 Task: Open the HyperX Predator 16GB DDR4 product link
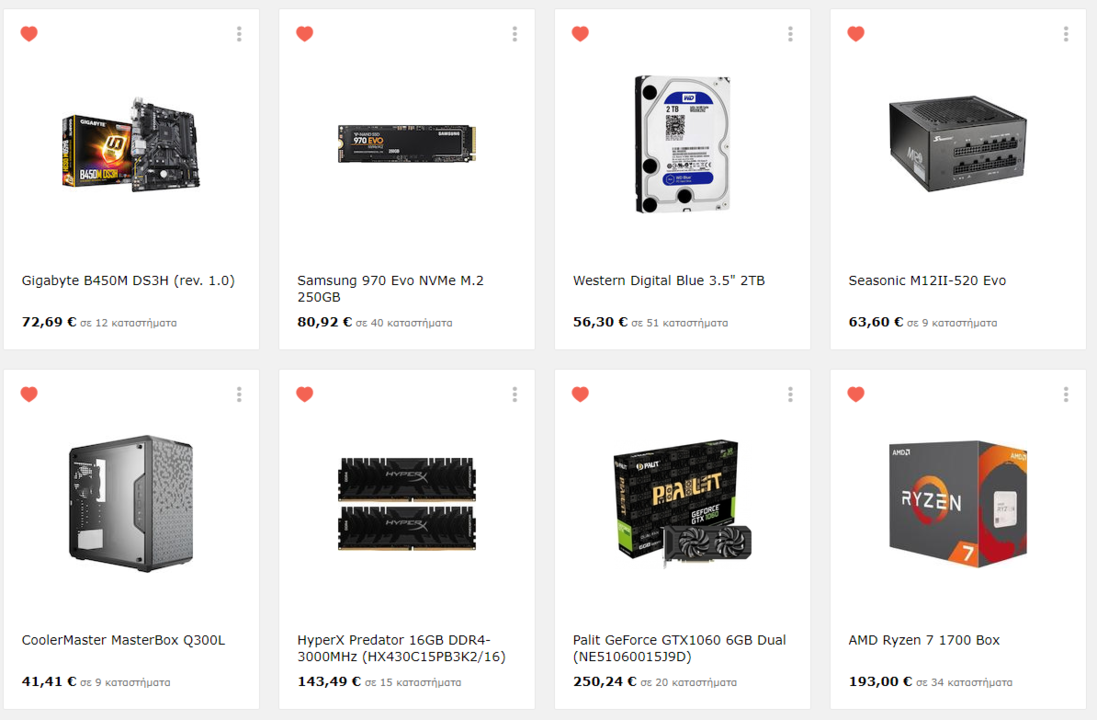tap(401, 648)
